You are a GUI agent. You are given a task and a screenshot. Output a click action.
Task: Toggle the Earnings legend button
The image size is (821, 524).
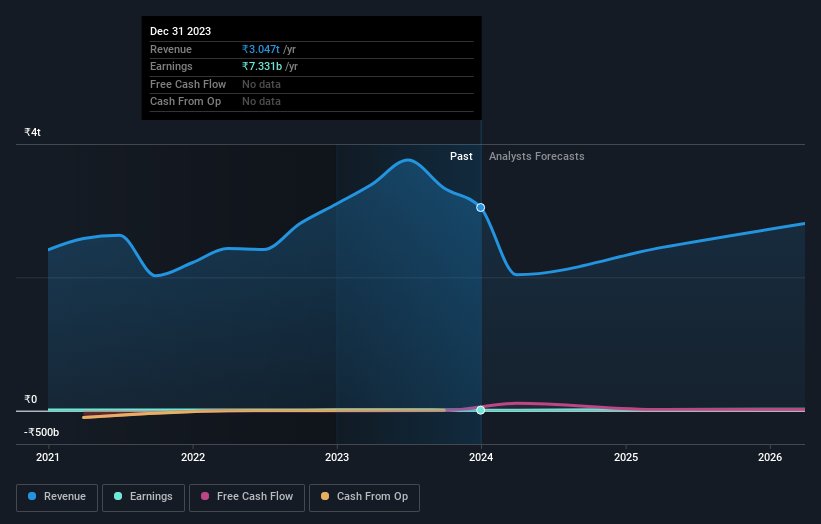(x=143, y=497)
